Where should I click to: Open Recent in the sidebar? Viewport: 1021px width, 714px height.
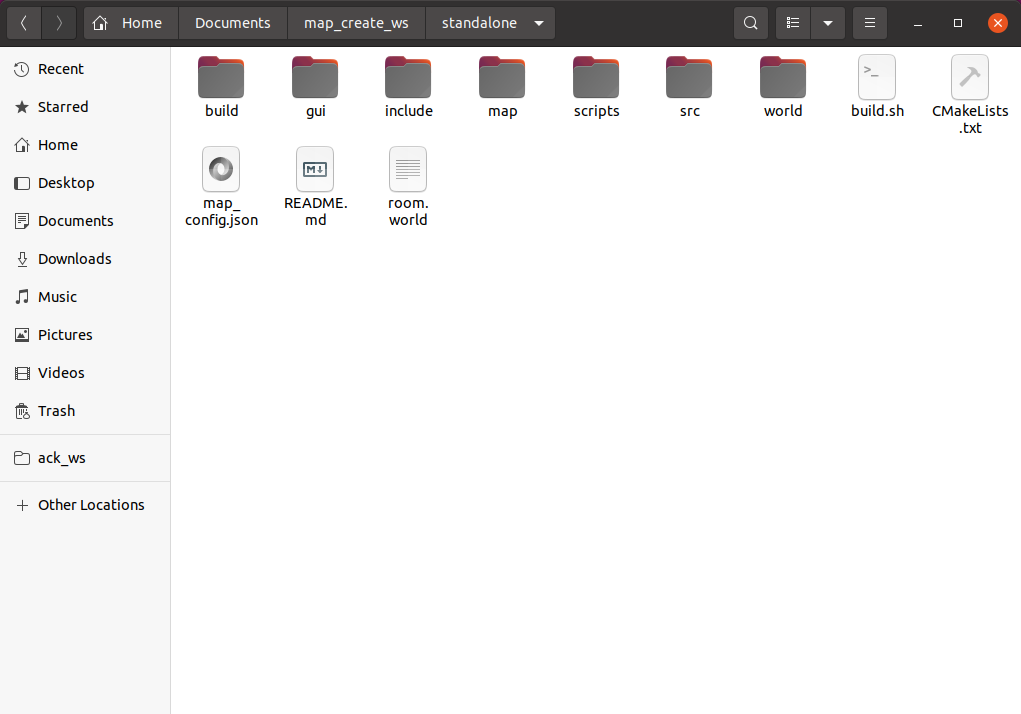[x=85, y=69]
